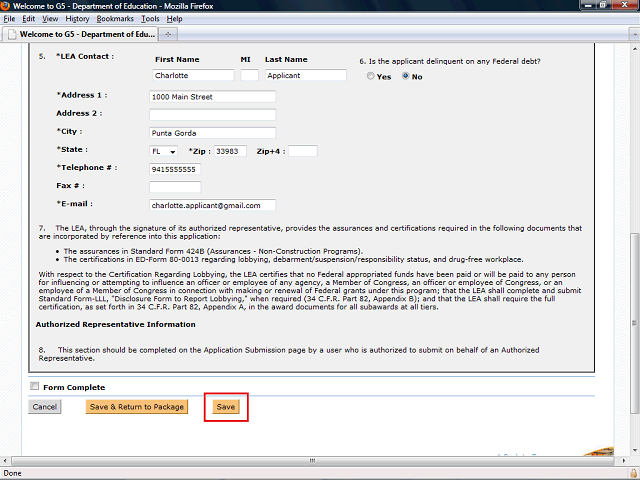Open the Bookmarks menu
The width and height of the screenshot is (640, 480).
[115, 19]
